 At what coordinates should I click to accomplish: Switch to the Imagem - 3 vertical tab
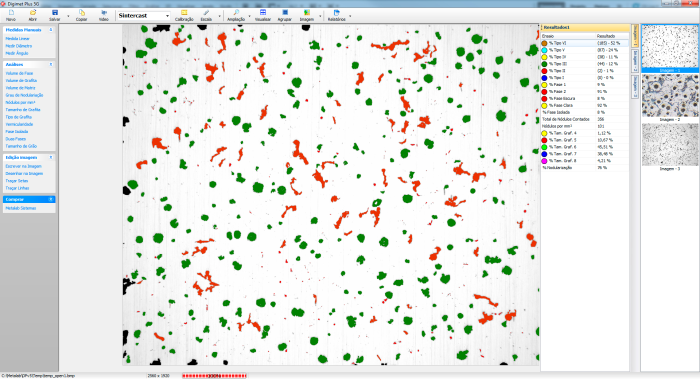tap(635, 86)
